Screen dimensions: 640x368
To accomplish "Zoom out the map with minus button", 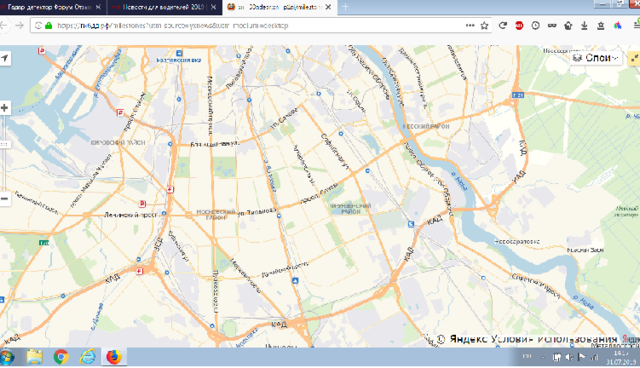I will click(x=4, y=199).
